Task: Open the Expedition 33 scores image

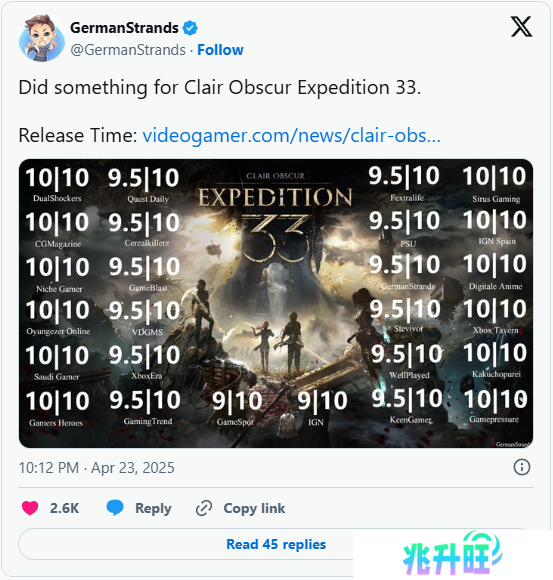Action: point(276,303)
